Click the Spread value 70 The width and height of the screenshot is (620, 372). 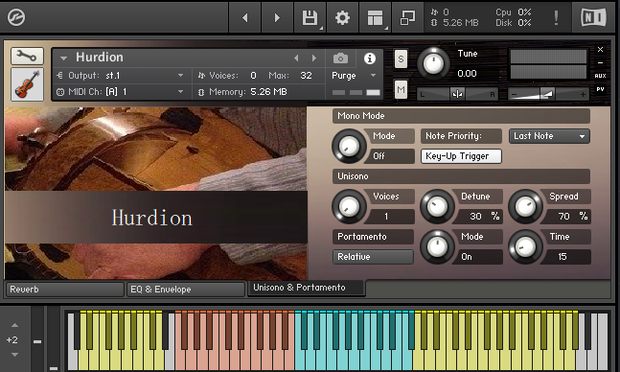564,216
